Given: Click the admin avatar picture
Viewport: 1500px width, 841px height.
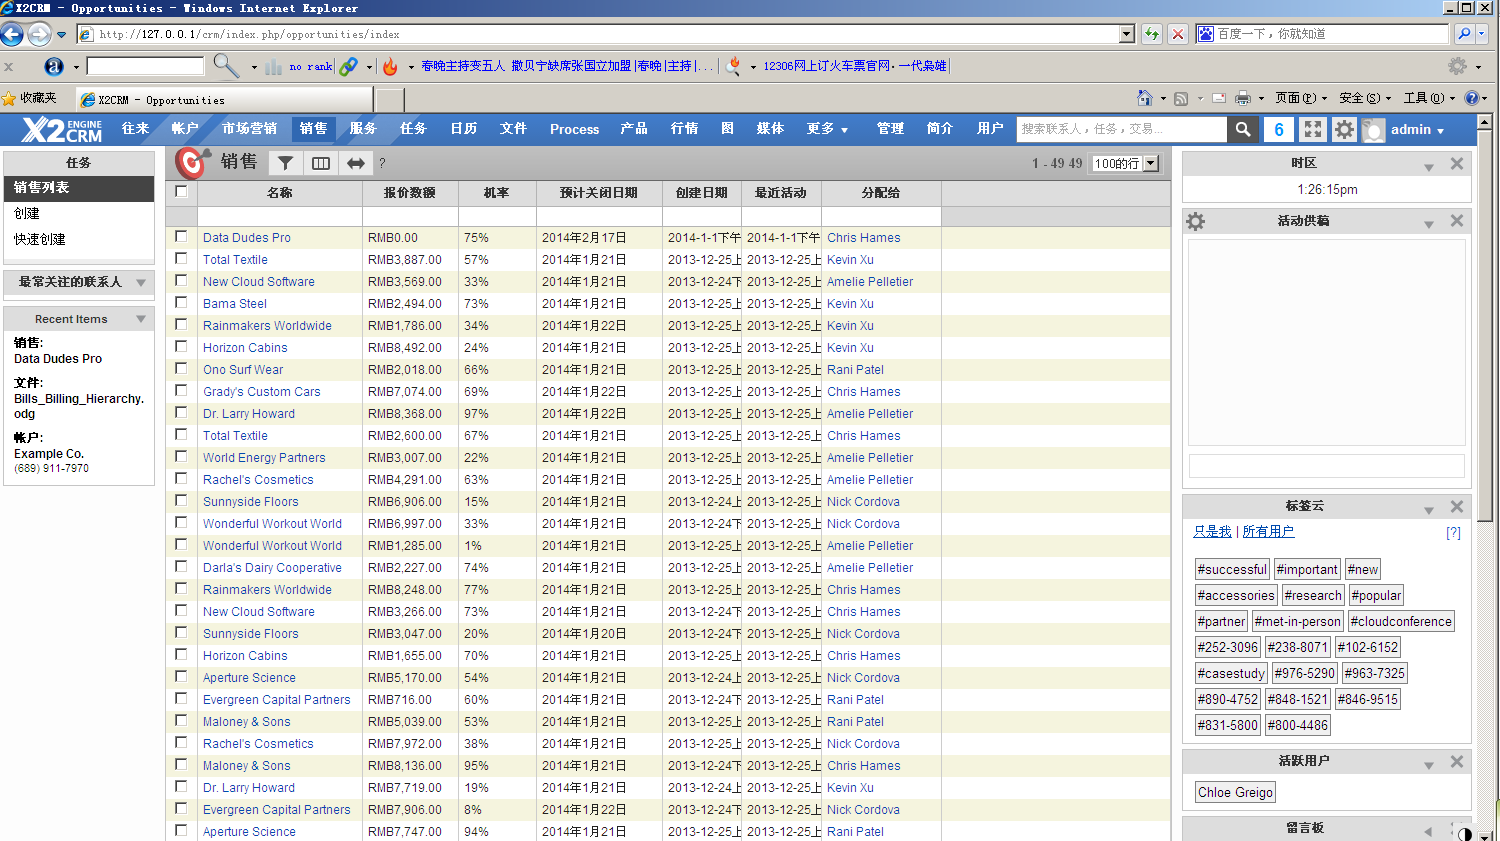Looking at the screenshot, I should 1374,130.
